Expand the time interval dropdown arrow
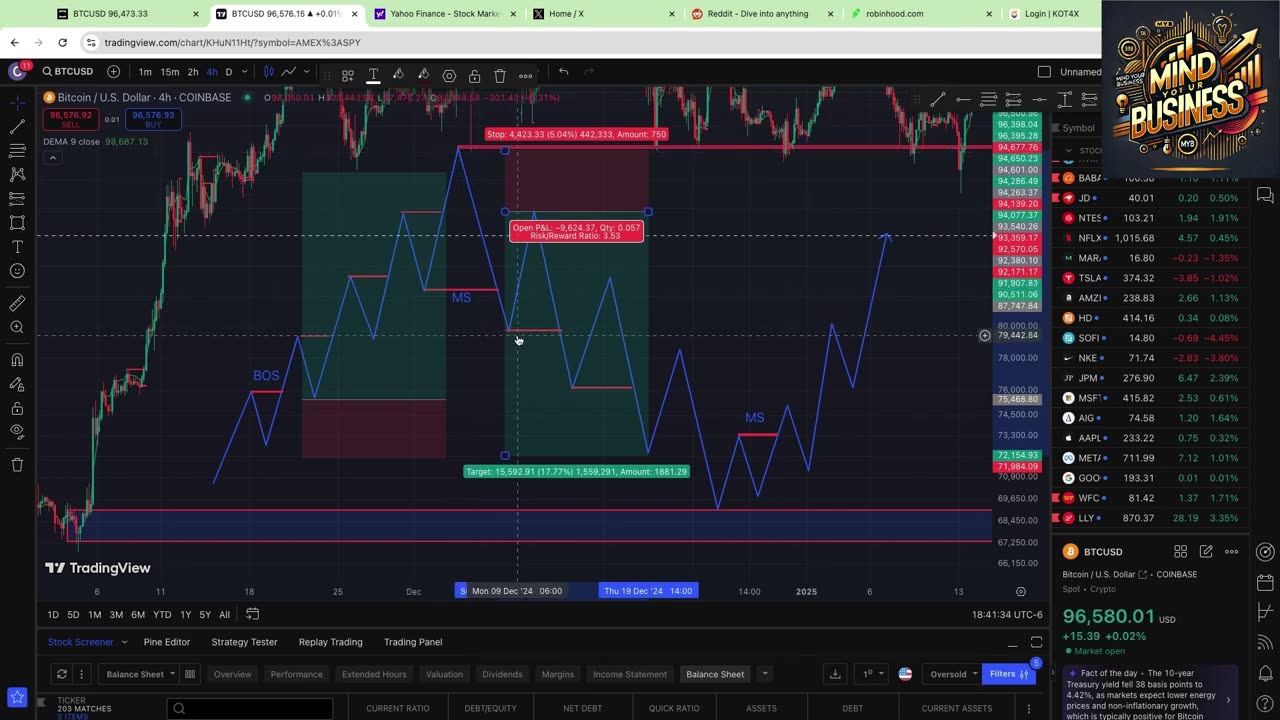Screen dimensions: 1280x720 point(244,72)
